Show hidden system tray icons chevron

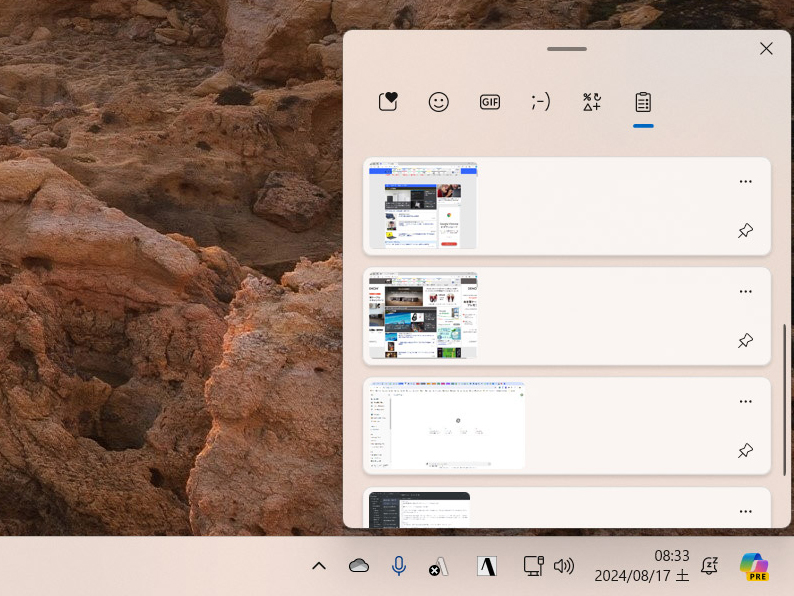(319, 566)
